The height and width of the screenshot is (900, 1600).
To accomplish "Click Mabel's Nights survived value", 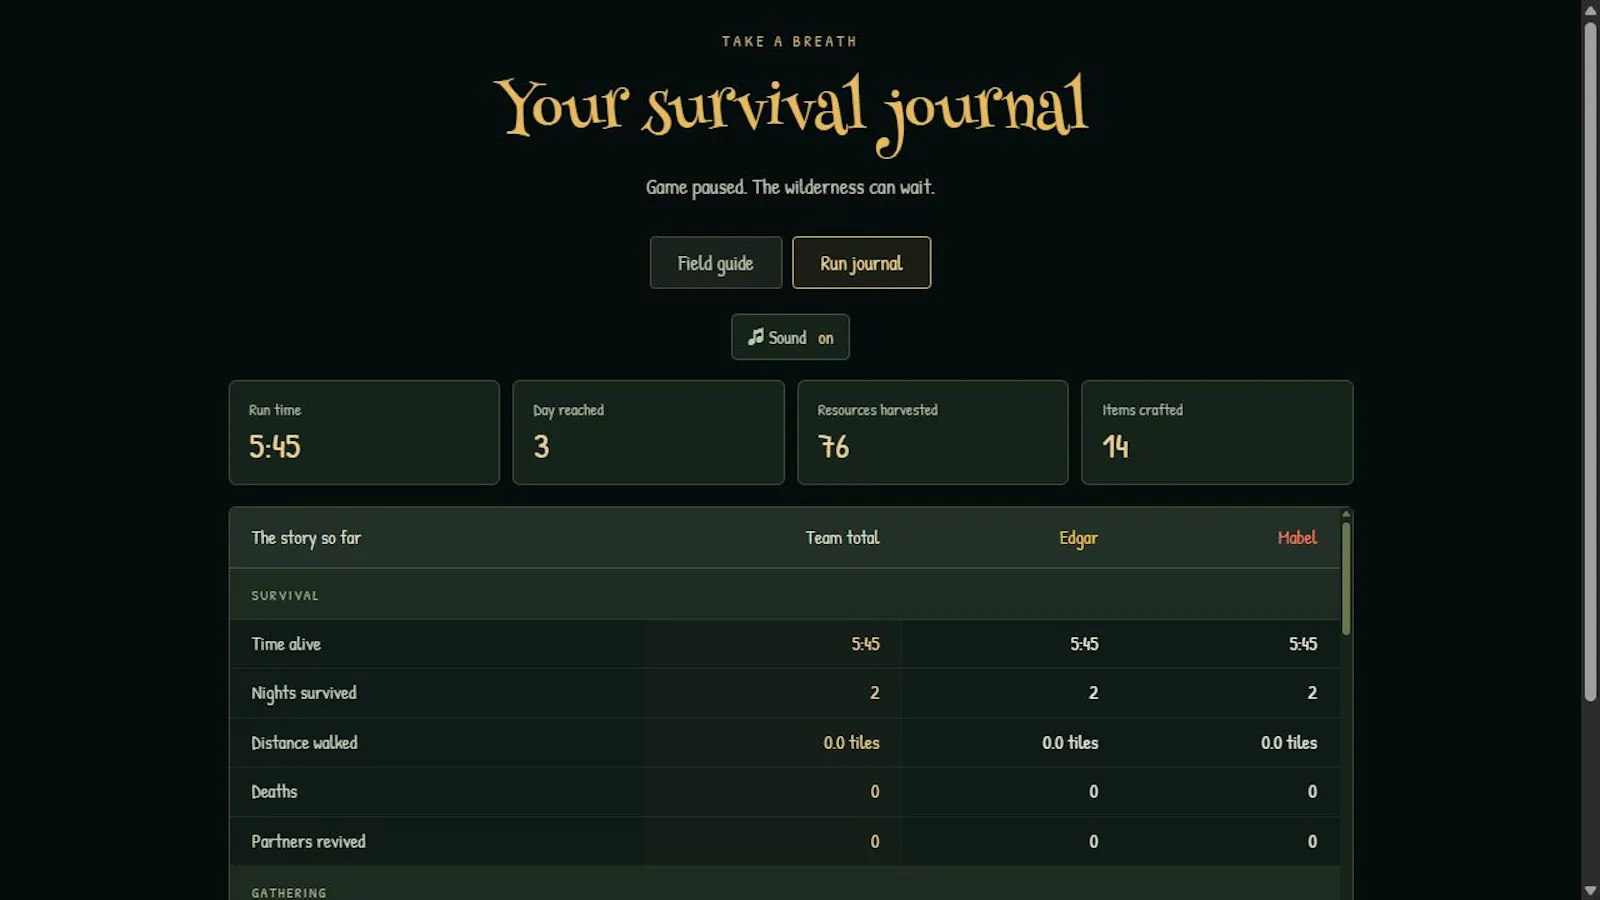I will pos(1312,693).
